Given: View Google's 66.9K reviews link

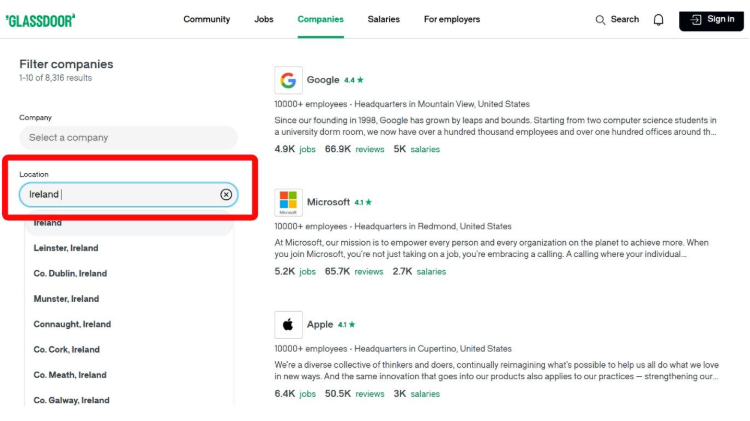Looking at the screenshot, I should coord(354,149).
